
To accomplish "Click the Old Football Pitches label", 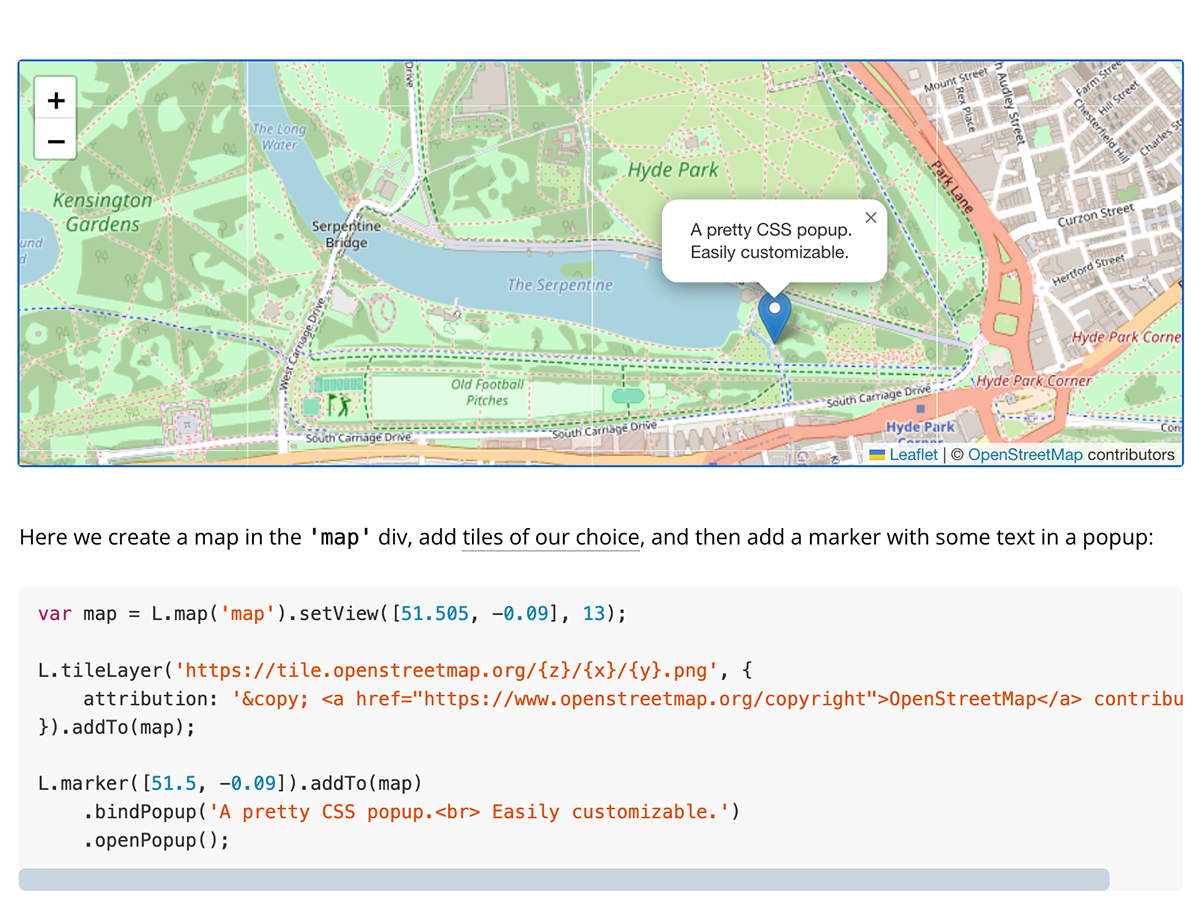I will [487, 392].
